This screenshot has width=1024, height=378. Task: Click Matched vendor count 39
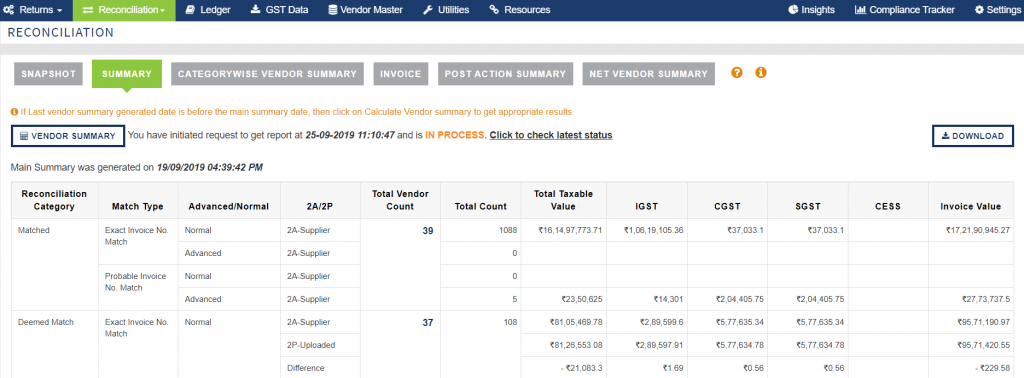428,230
